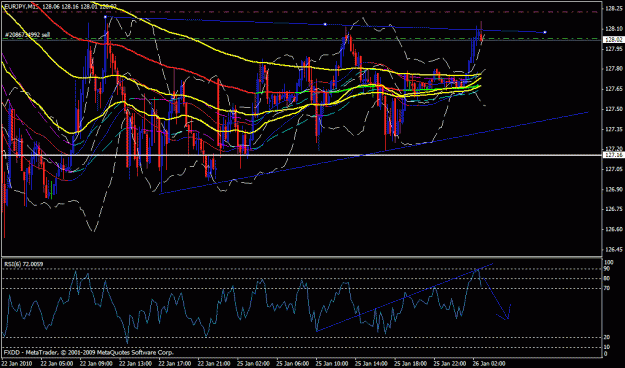Click the 25 Jan 18:00 time label
Screen dimensions: 625x368
click(410, 364)
